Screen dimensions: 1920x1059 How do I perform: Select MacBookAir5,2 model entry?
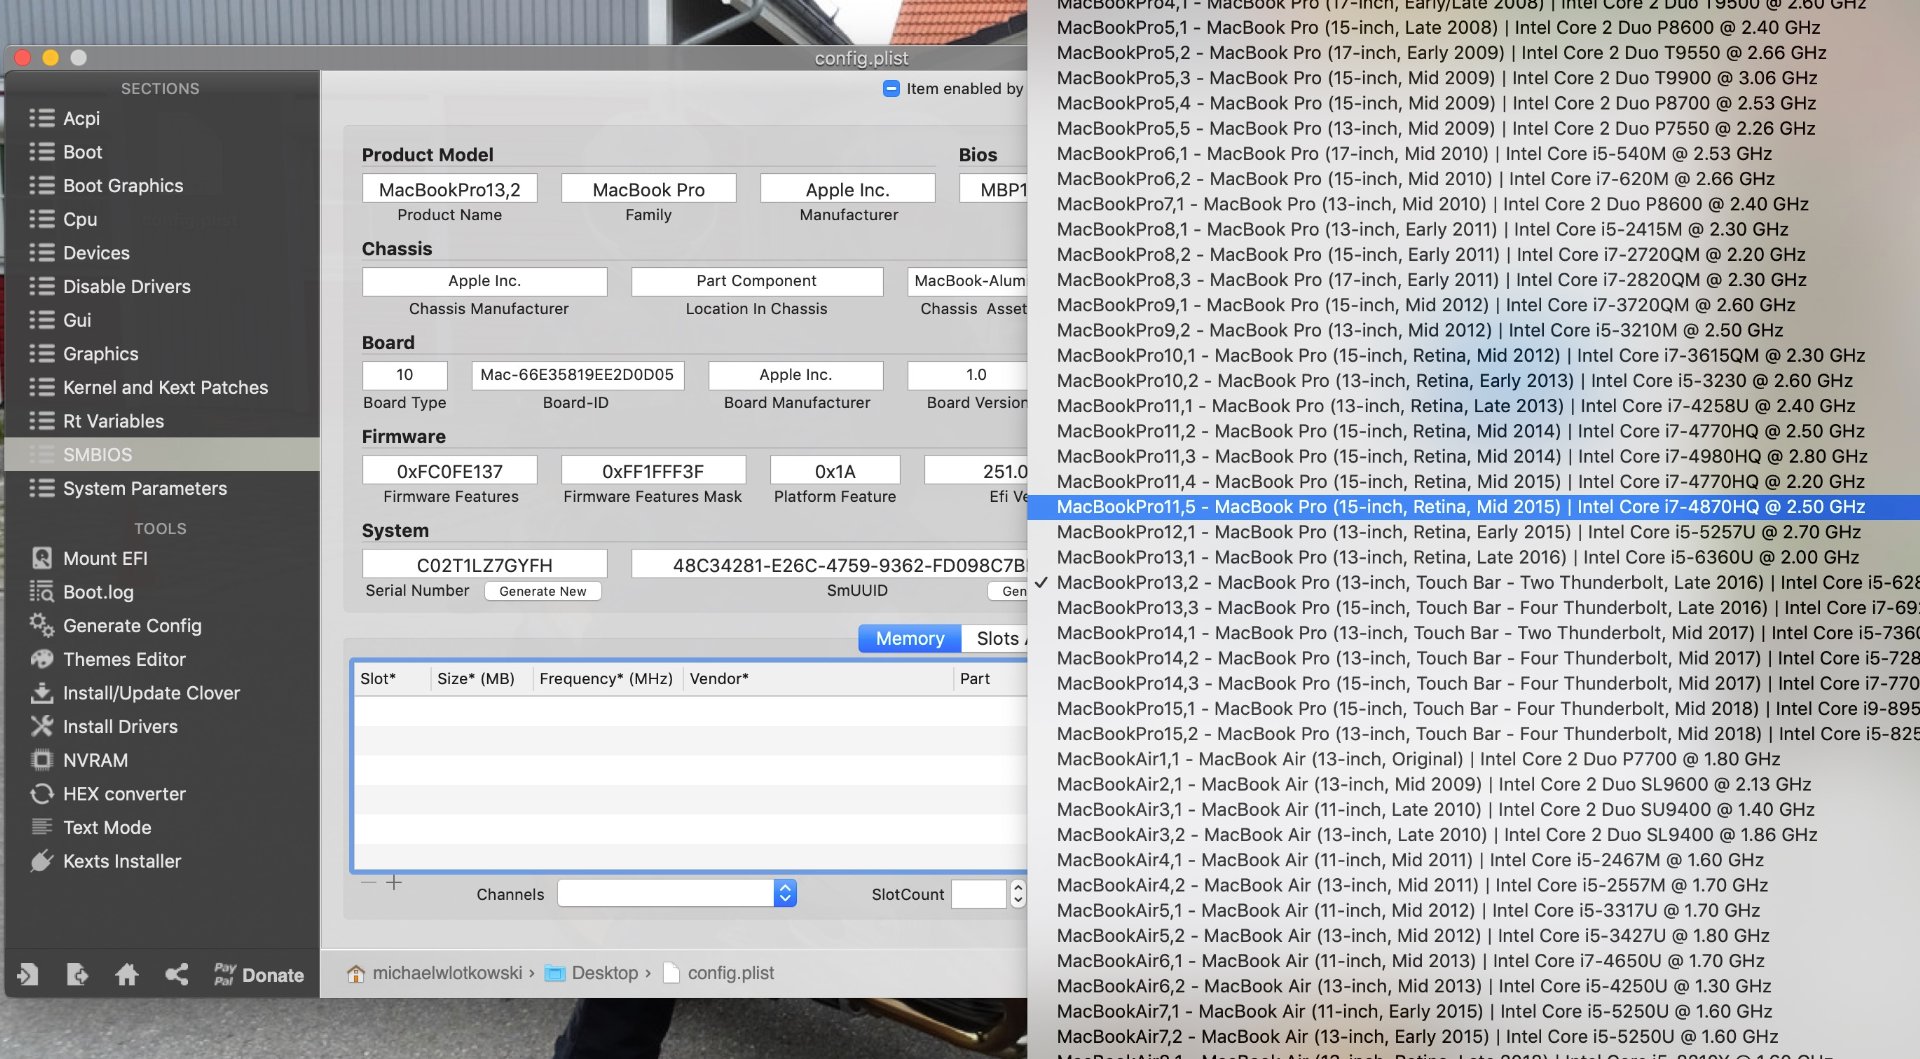(x=1473, y=935)
